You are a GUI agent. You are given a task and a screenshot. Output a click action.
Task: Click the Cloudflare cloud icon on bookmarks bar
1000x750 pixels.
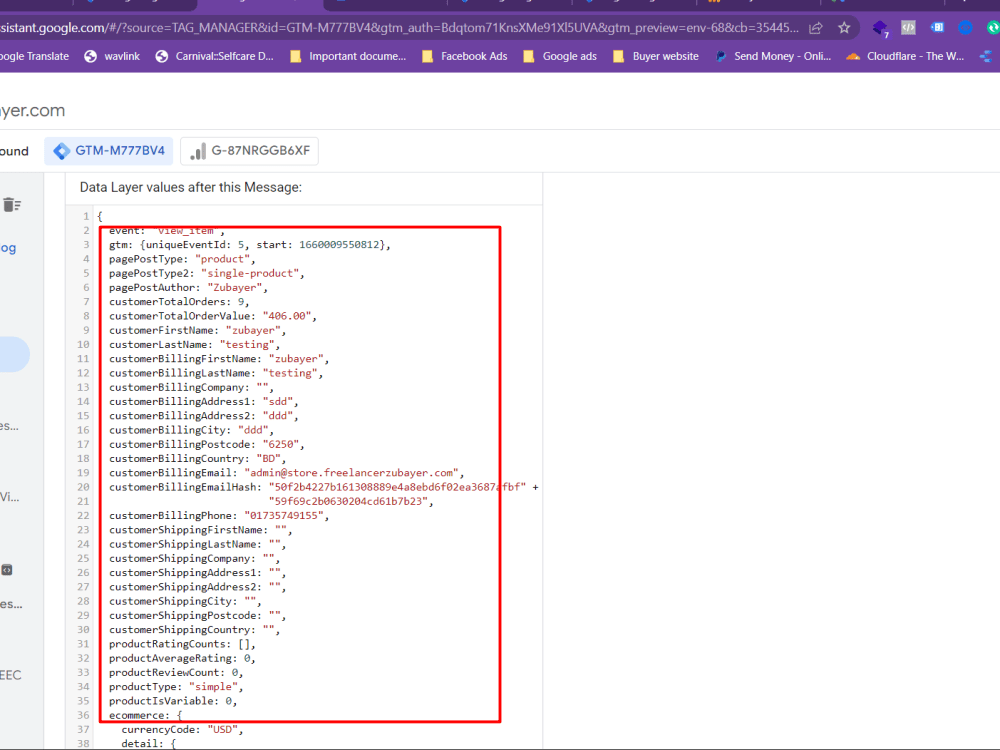[x=853, y=57]
